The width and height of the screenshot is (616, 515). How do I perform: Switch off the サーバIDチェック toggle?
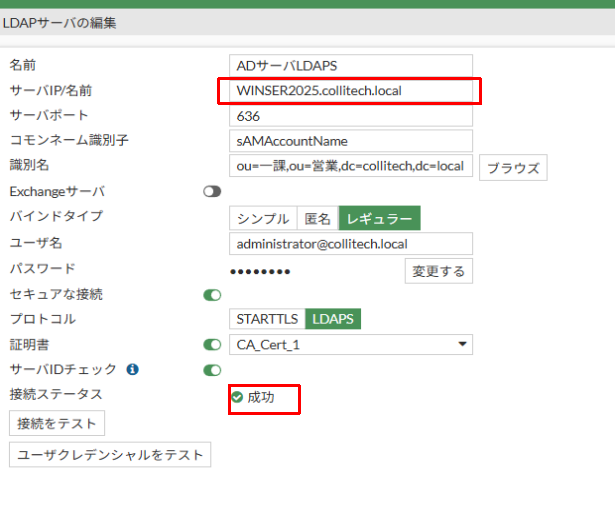click(212, 370)
